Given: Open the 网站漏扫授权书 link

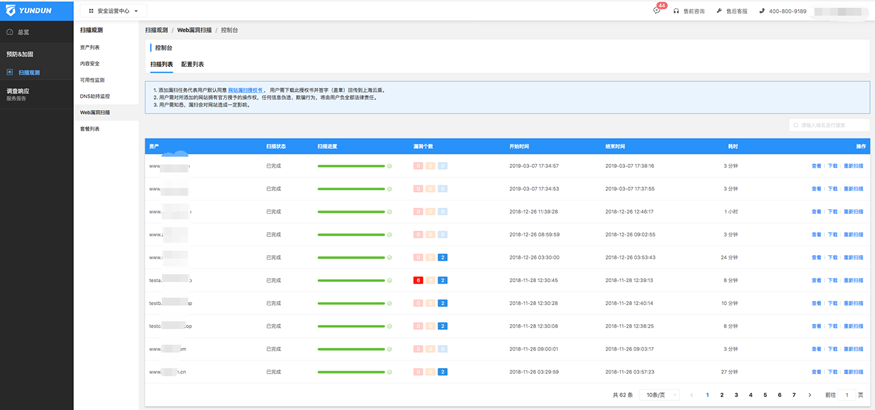Looking at the screenshot, I should click(x=246, y=90).
